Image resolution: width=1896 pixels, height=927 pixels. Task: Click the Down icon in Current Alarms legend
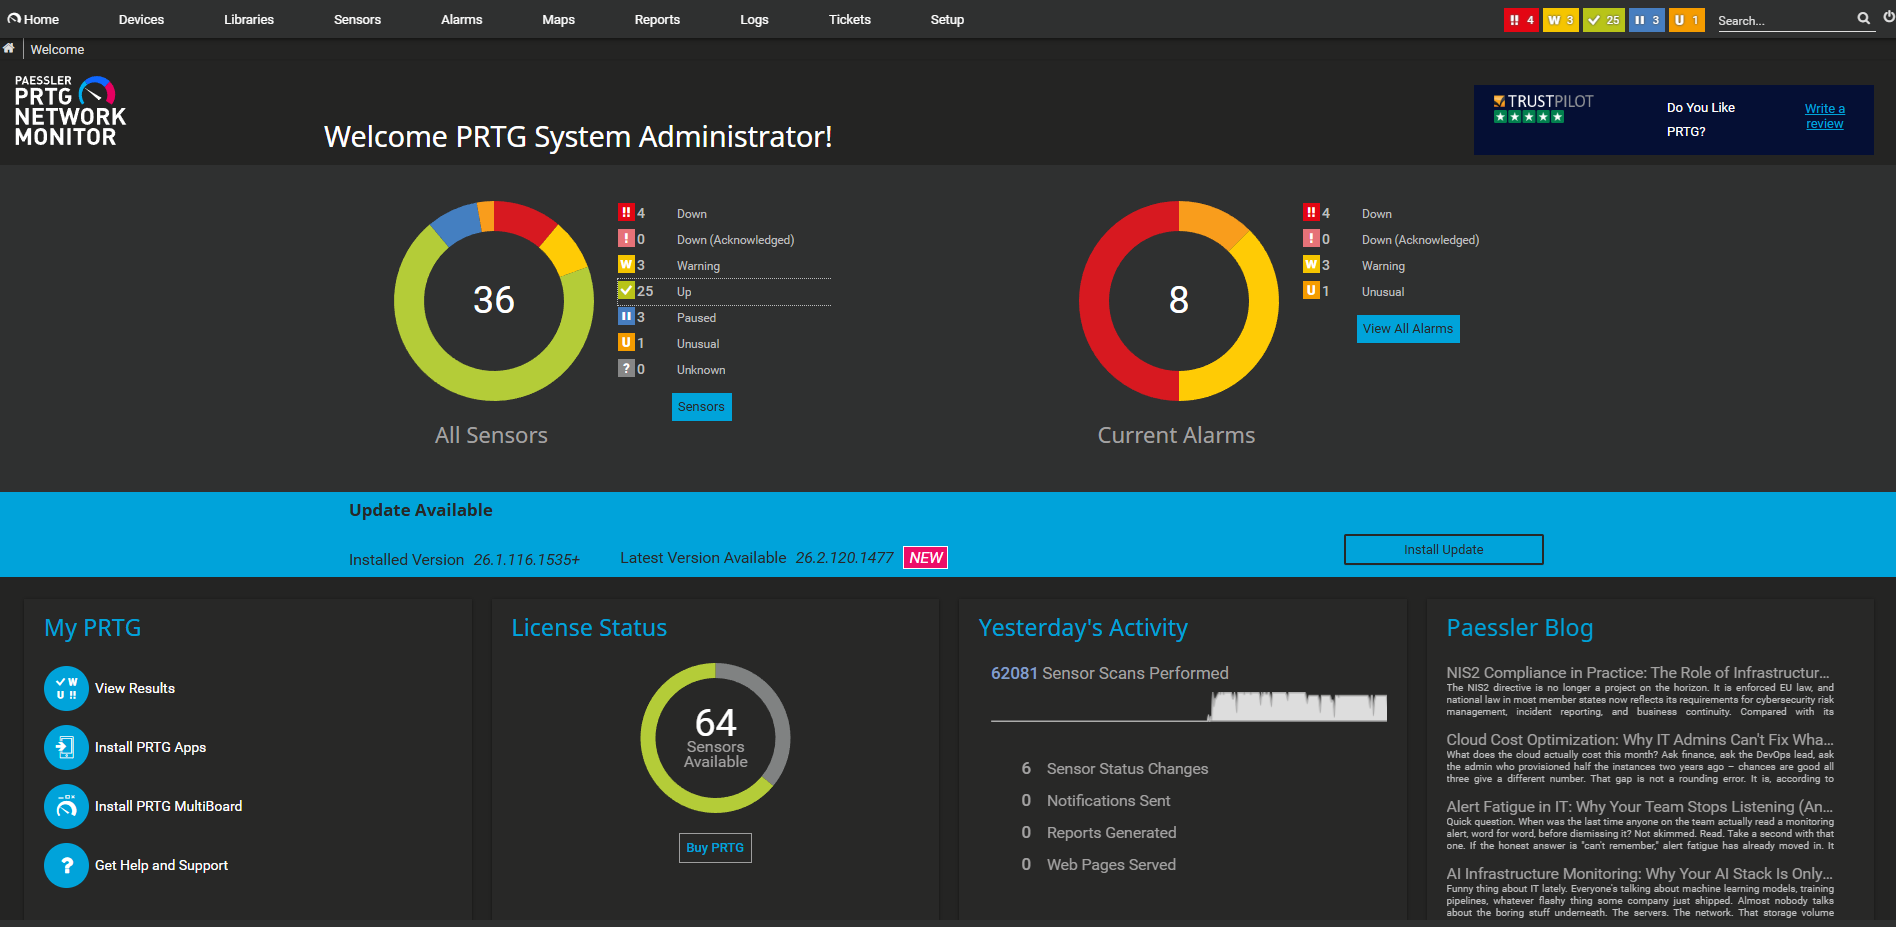[x=1311, y=212]
